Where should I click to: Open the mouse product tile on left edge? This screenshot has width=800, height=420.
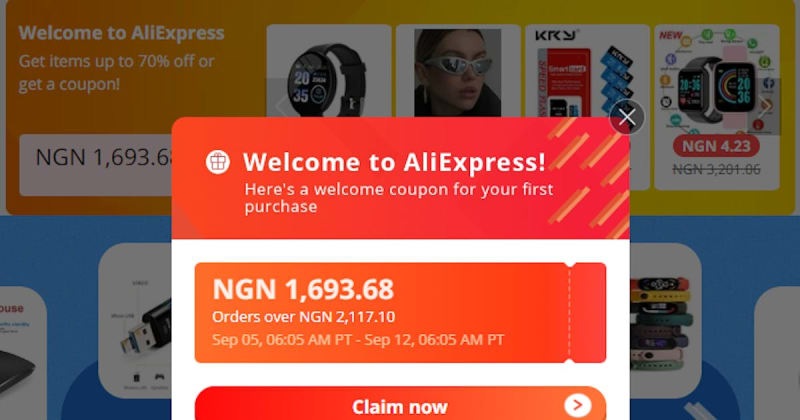click(x=23, y=353)
